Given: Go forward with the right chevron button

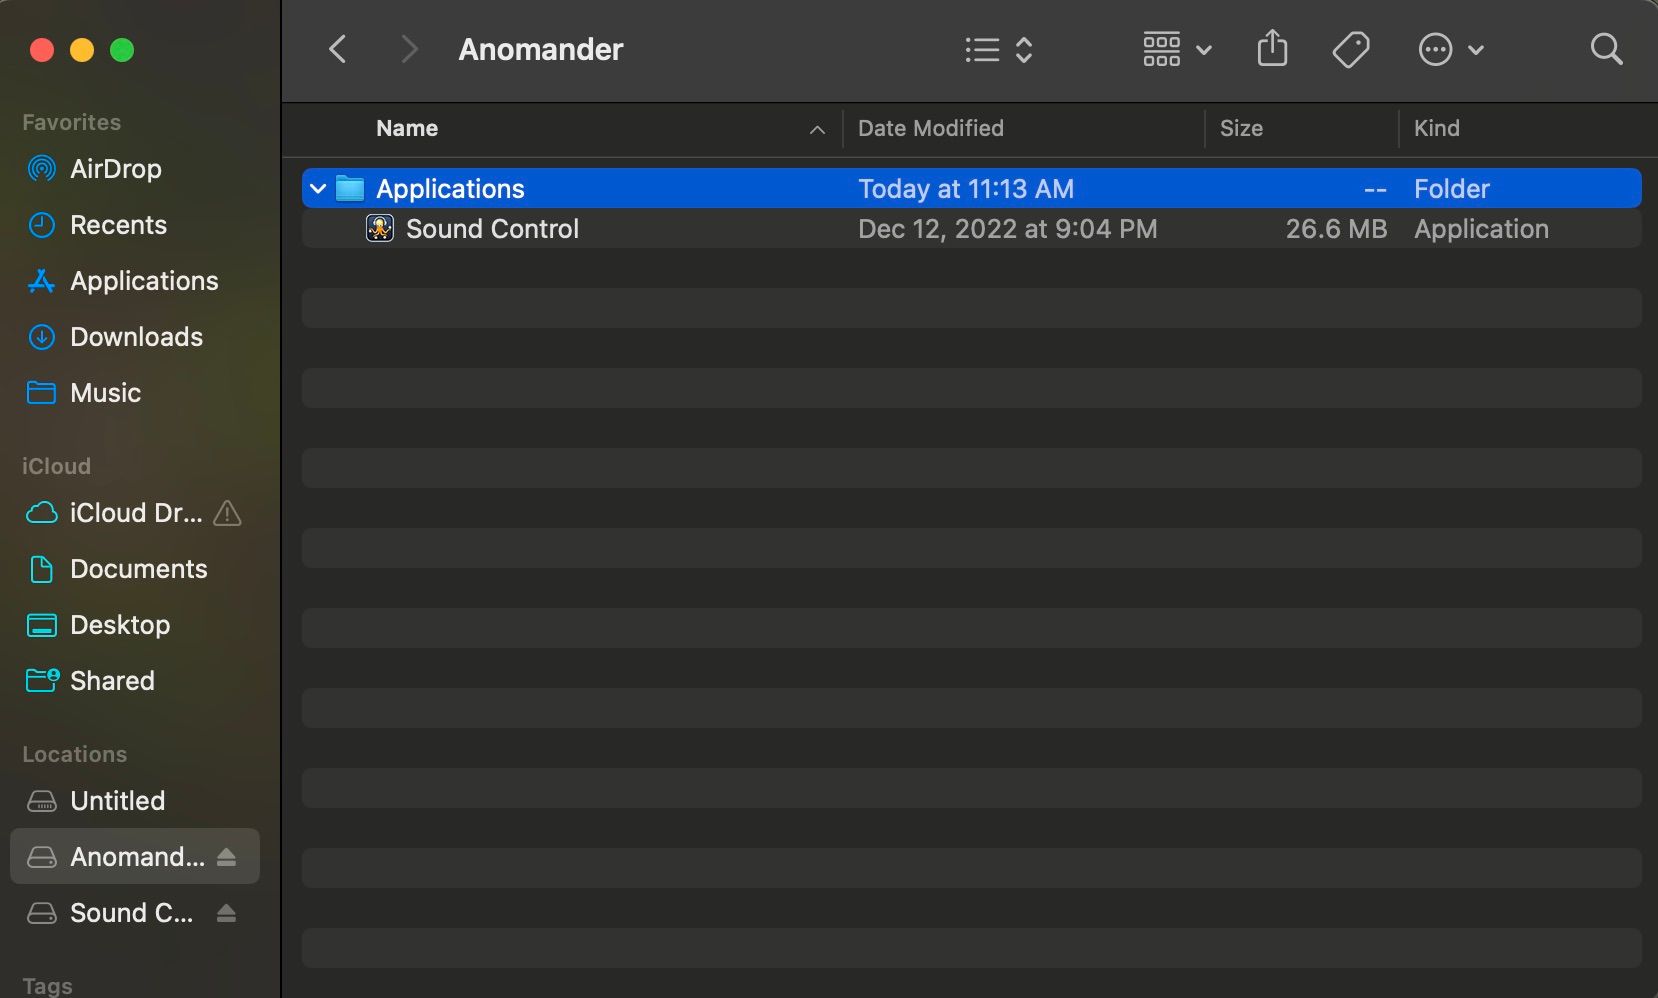Looking at the screenshot, I should (x=408, y=49).
